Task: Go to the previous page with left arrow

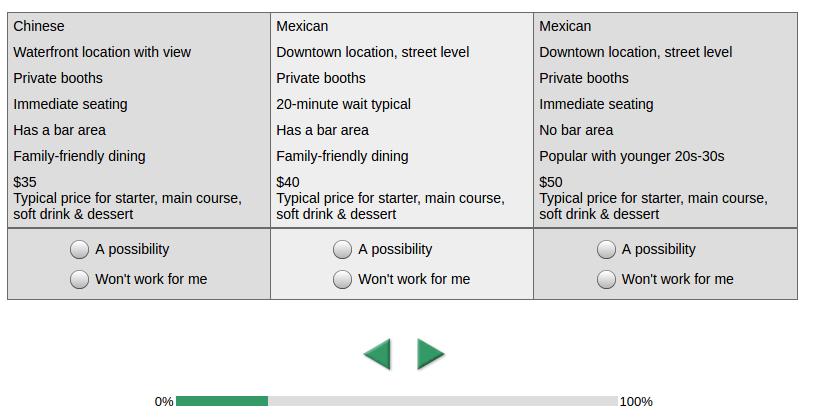Action: (x=377, y=354)
